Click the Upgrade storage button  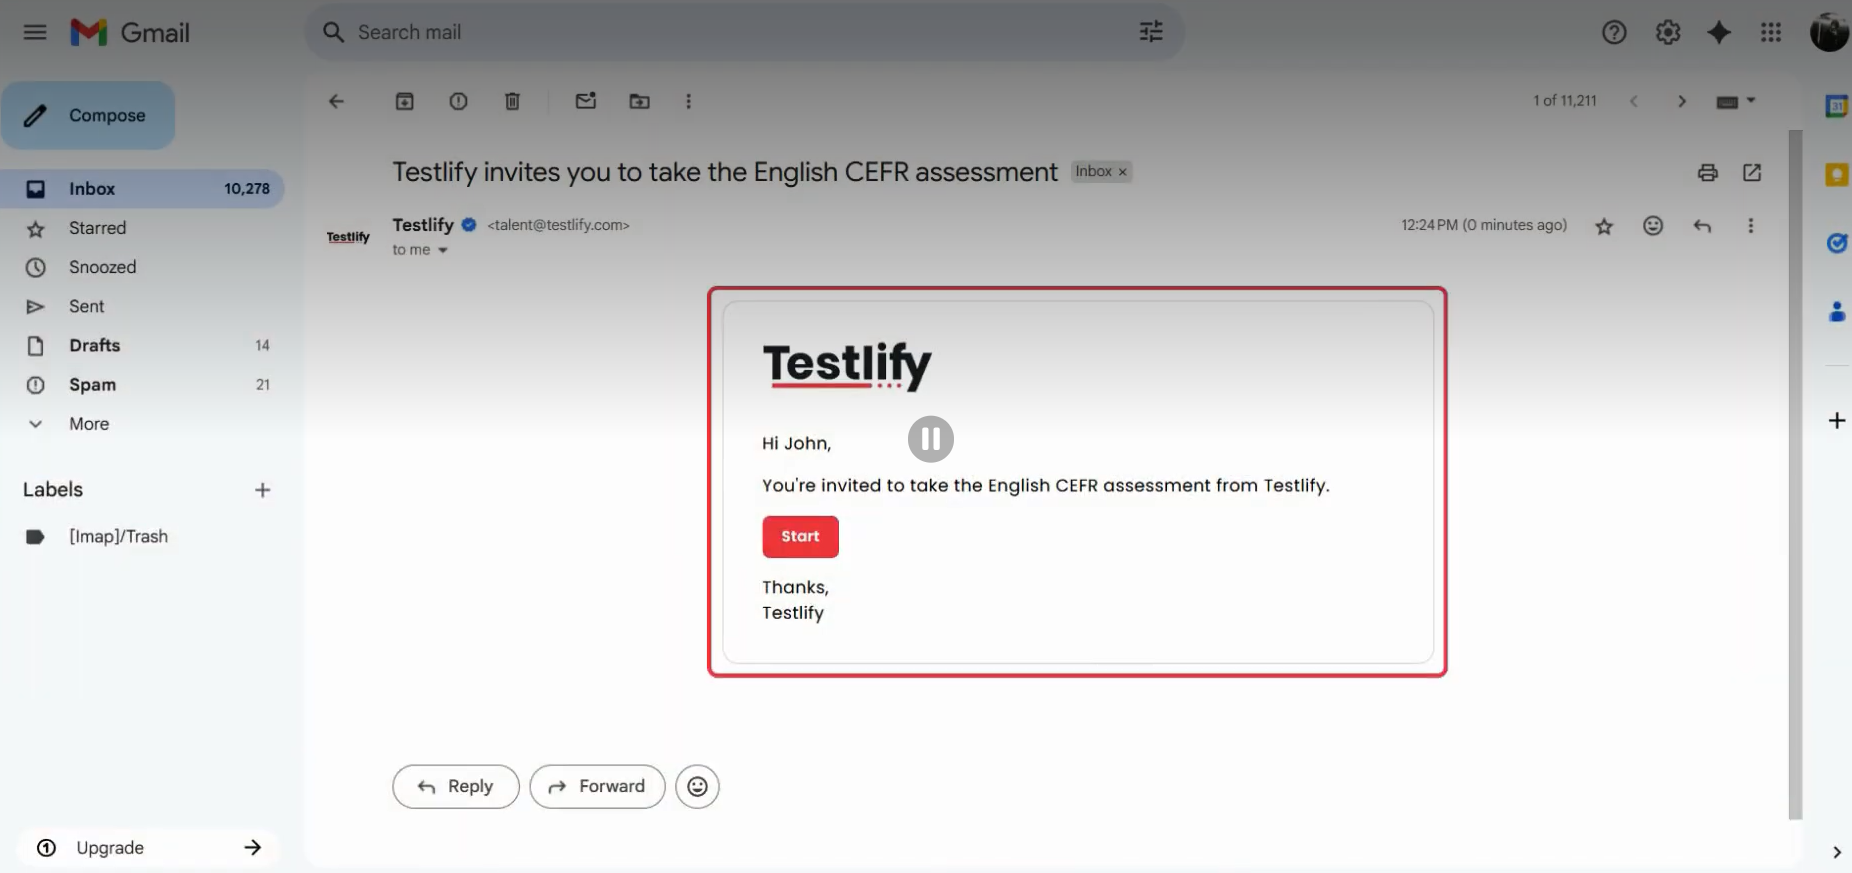(x=148, y=848)
